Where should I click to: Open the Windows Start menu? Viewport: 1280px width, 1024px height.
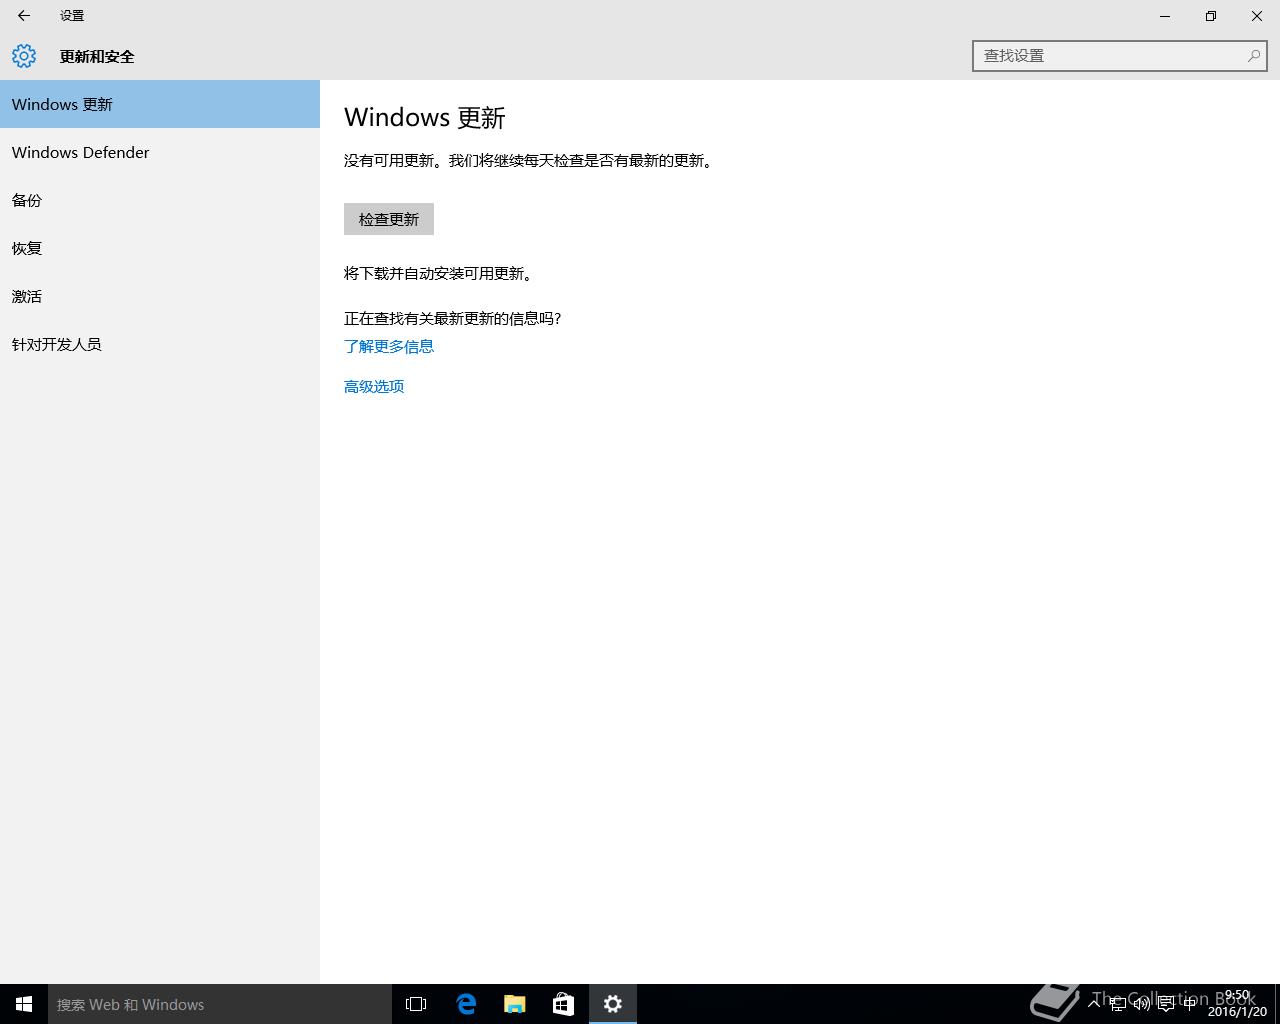click(24, 1004)
